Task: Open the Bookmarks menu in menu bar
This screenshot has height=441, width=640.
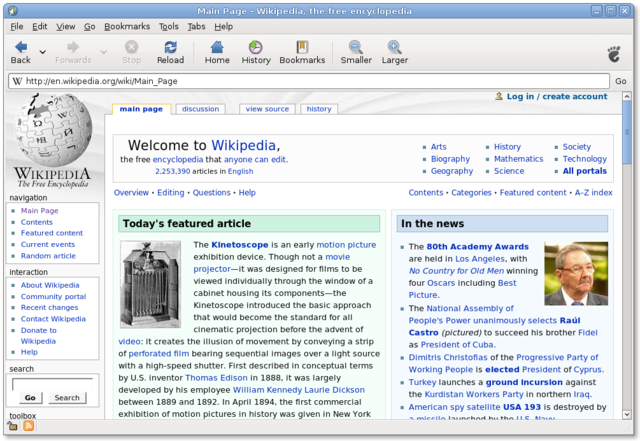Action: click(127, 27)
